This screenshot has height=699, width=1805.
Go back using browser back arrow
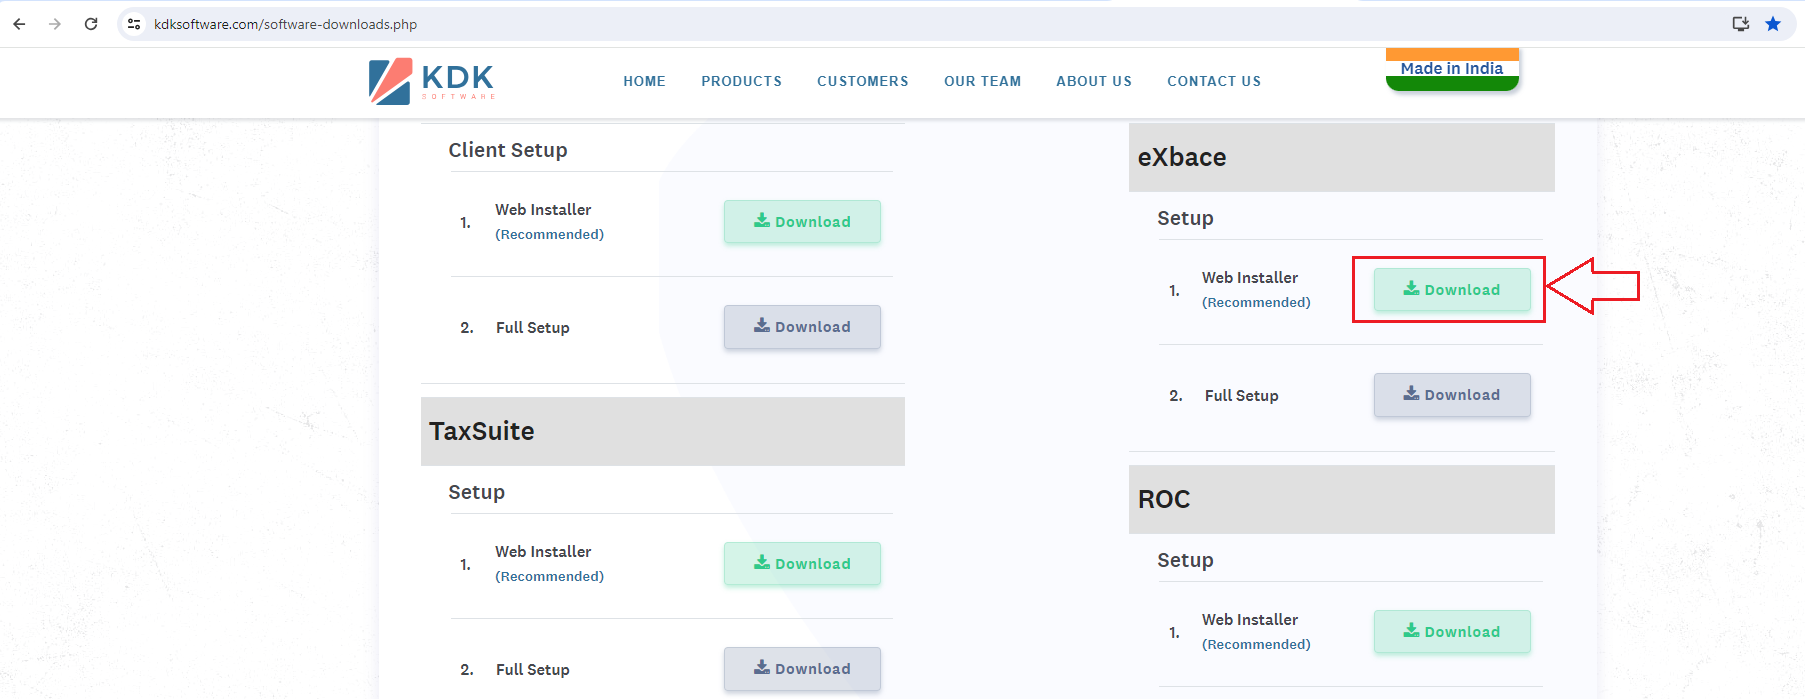(x=19, y=24)
